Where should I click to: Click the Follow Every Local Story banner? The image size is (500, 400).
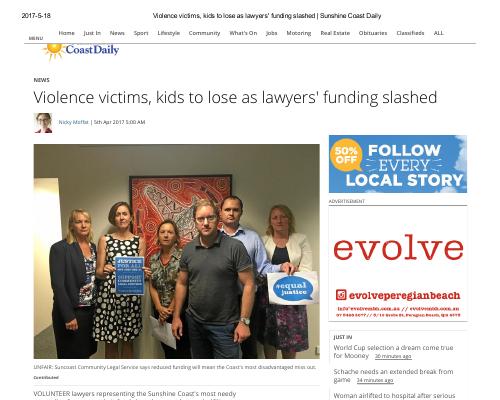pos(398,164)
